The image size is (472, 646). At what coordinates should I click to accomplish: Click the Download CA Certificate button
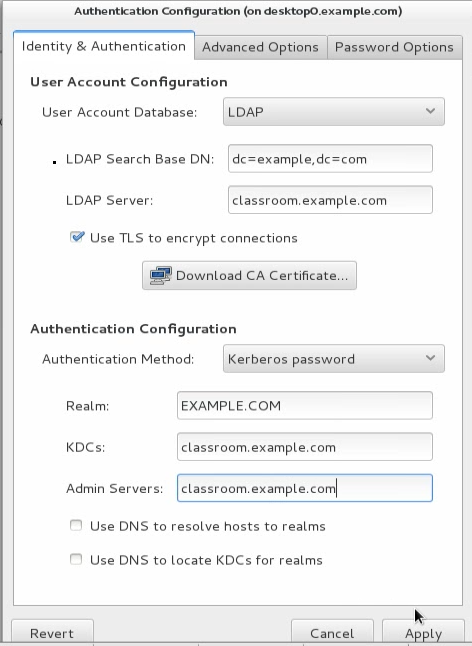click(x=249, y=275)
